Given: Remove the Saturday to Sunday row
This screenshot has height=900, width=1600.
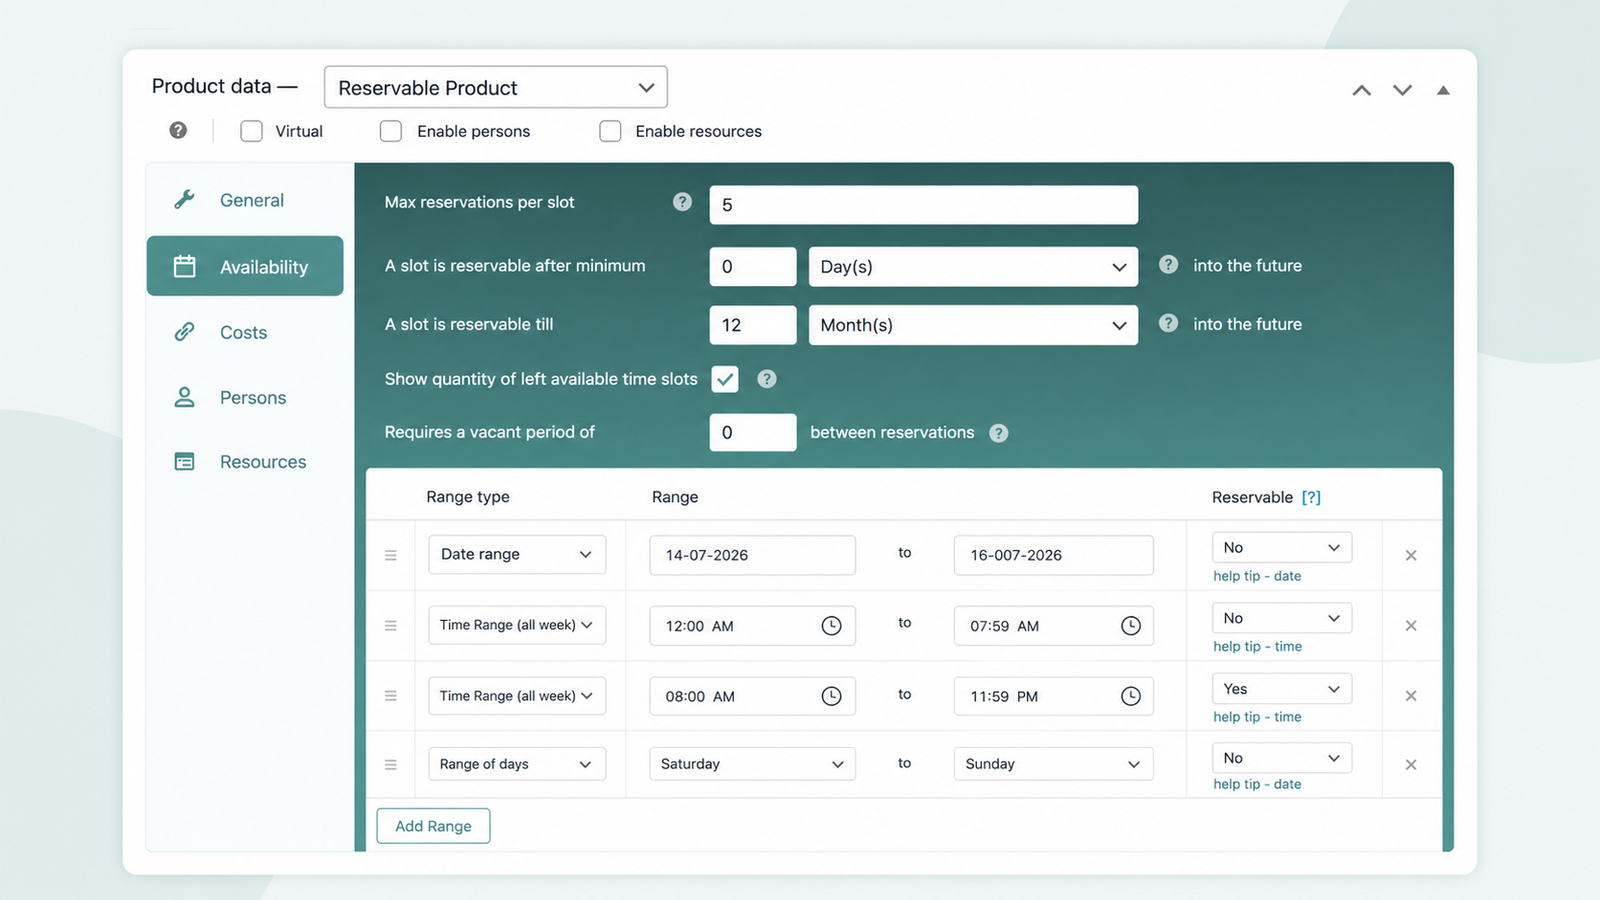Looking at the screenshot, I should [1411, 765].
